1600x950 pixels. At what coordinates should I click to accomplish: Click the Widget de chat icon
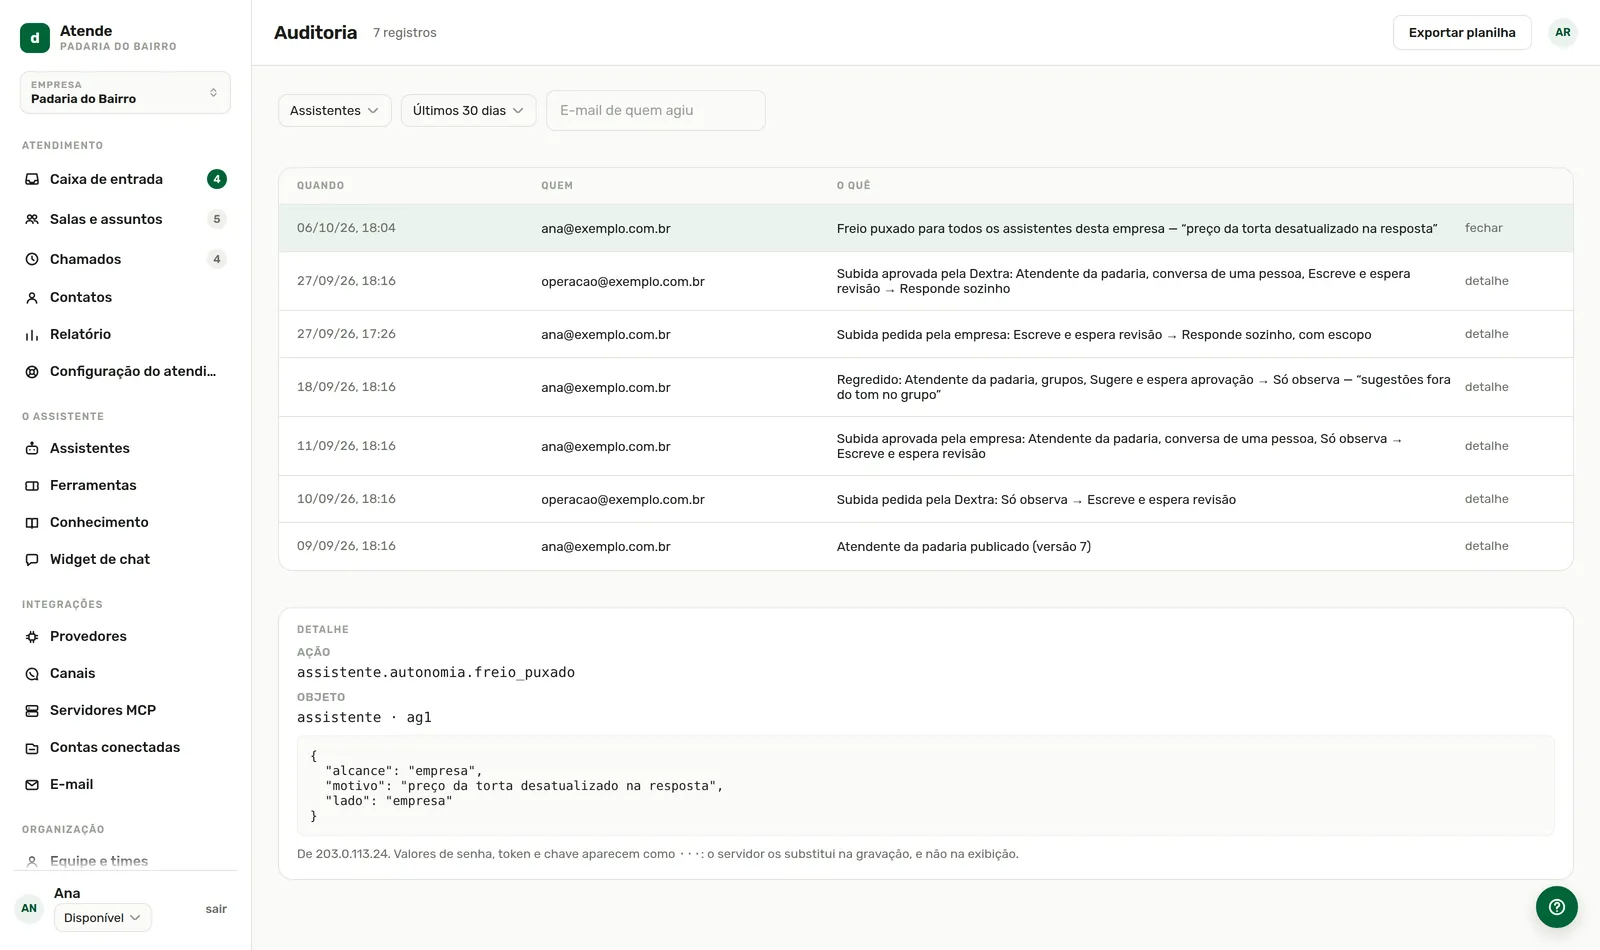(32, 559)
